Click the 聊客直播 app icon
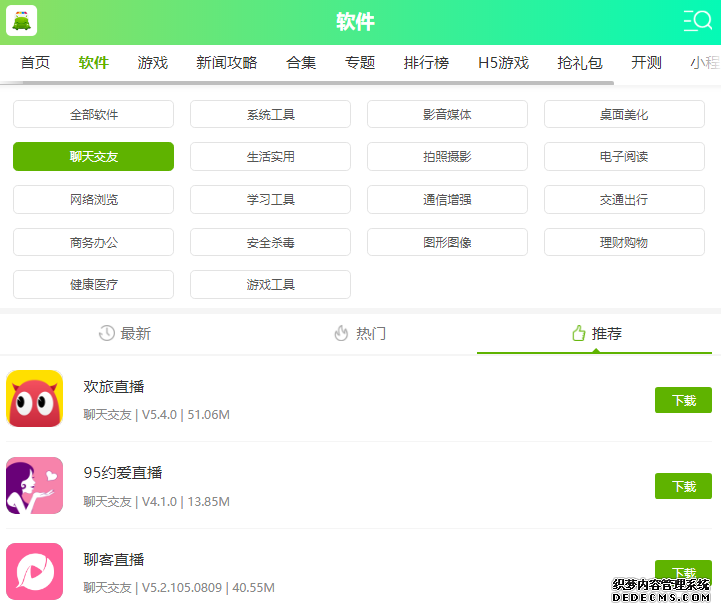 pos(34,572)
